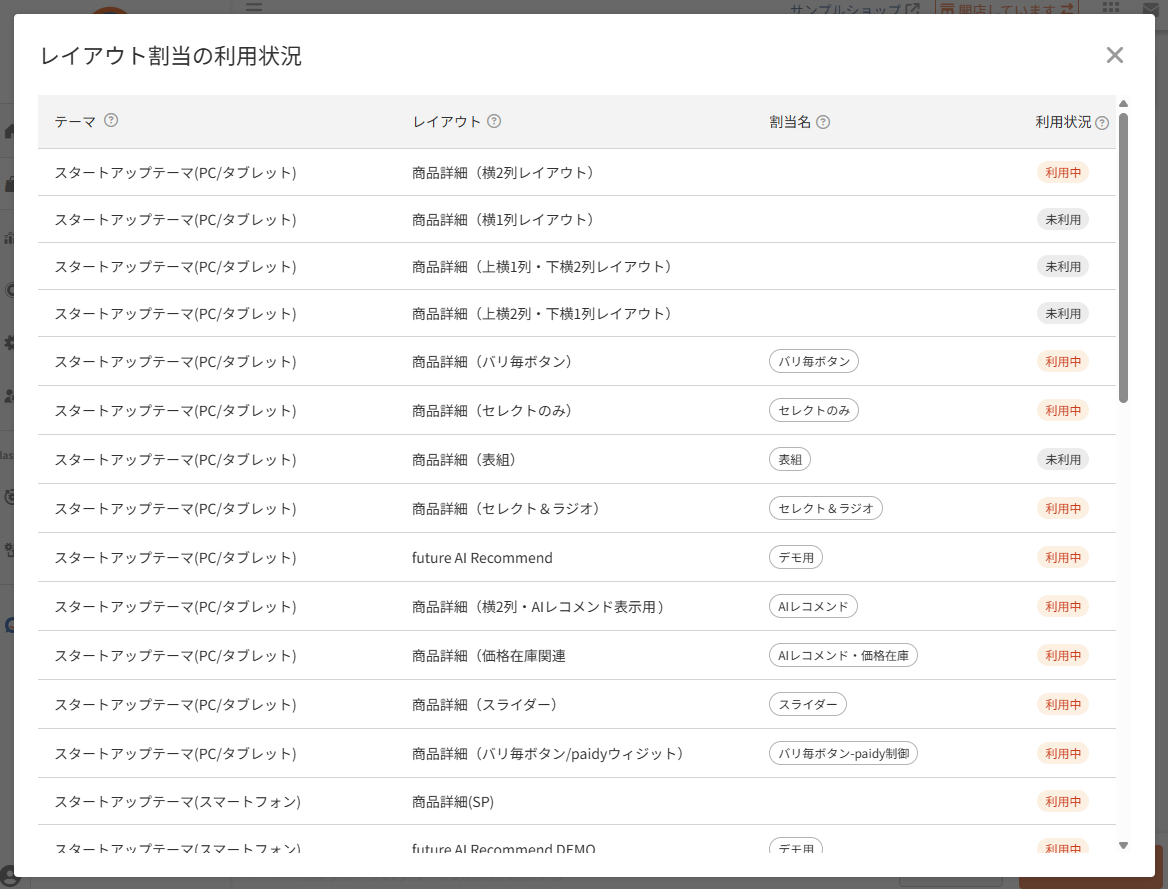Screen dimensions: 1168x889
Task: Click the セレクト＆ラジオ assignment tag
Action: pyautogui.click(x=825, y=508)
